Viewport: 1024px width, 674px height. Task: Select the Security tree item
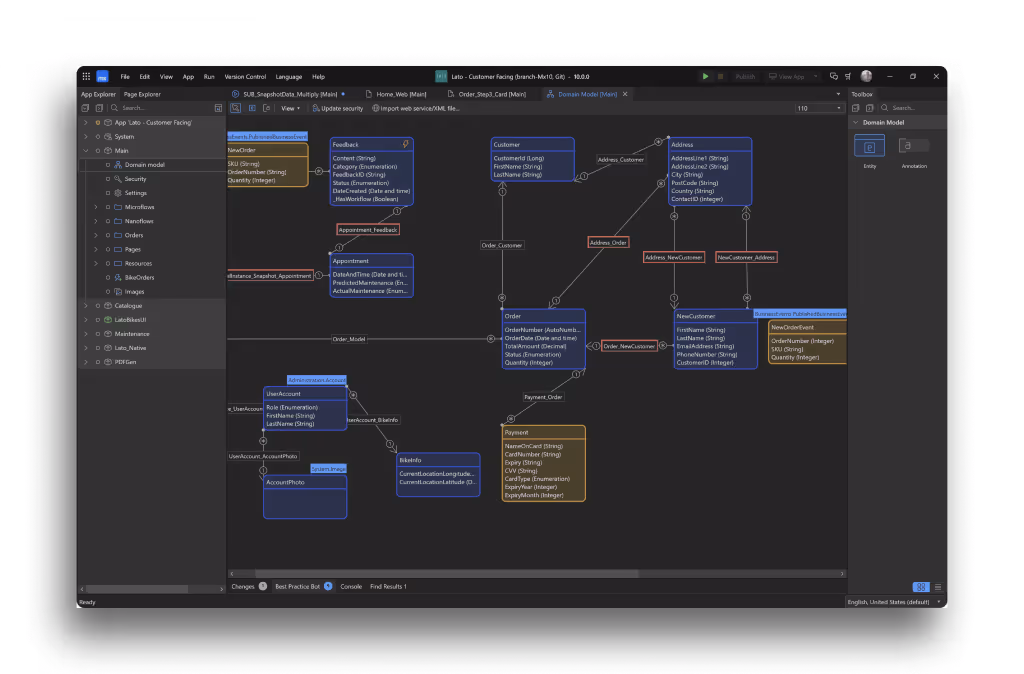(135, 179)
